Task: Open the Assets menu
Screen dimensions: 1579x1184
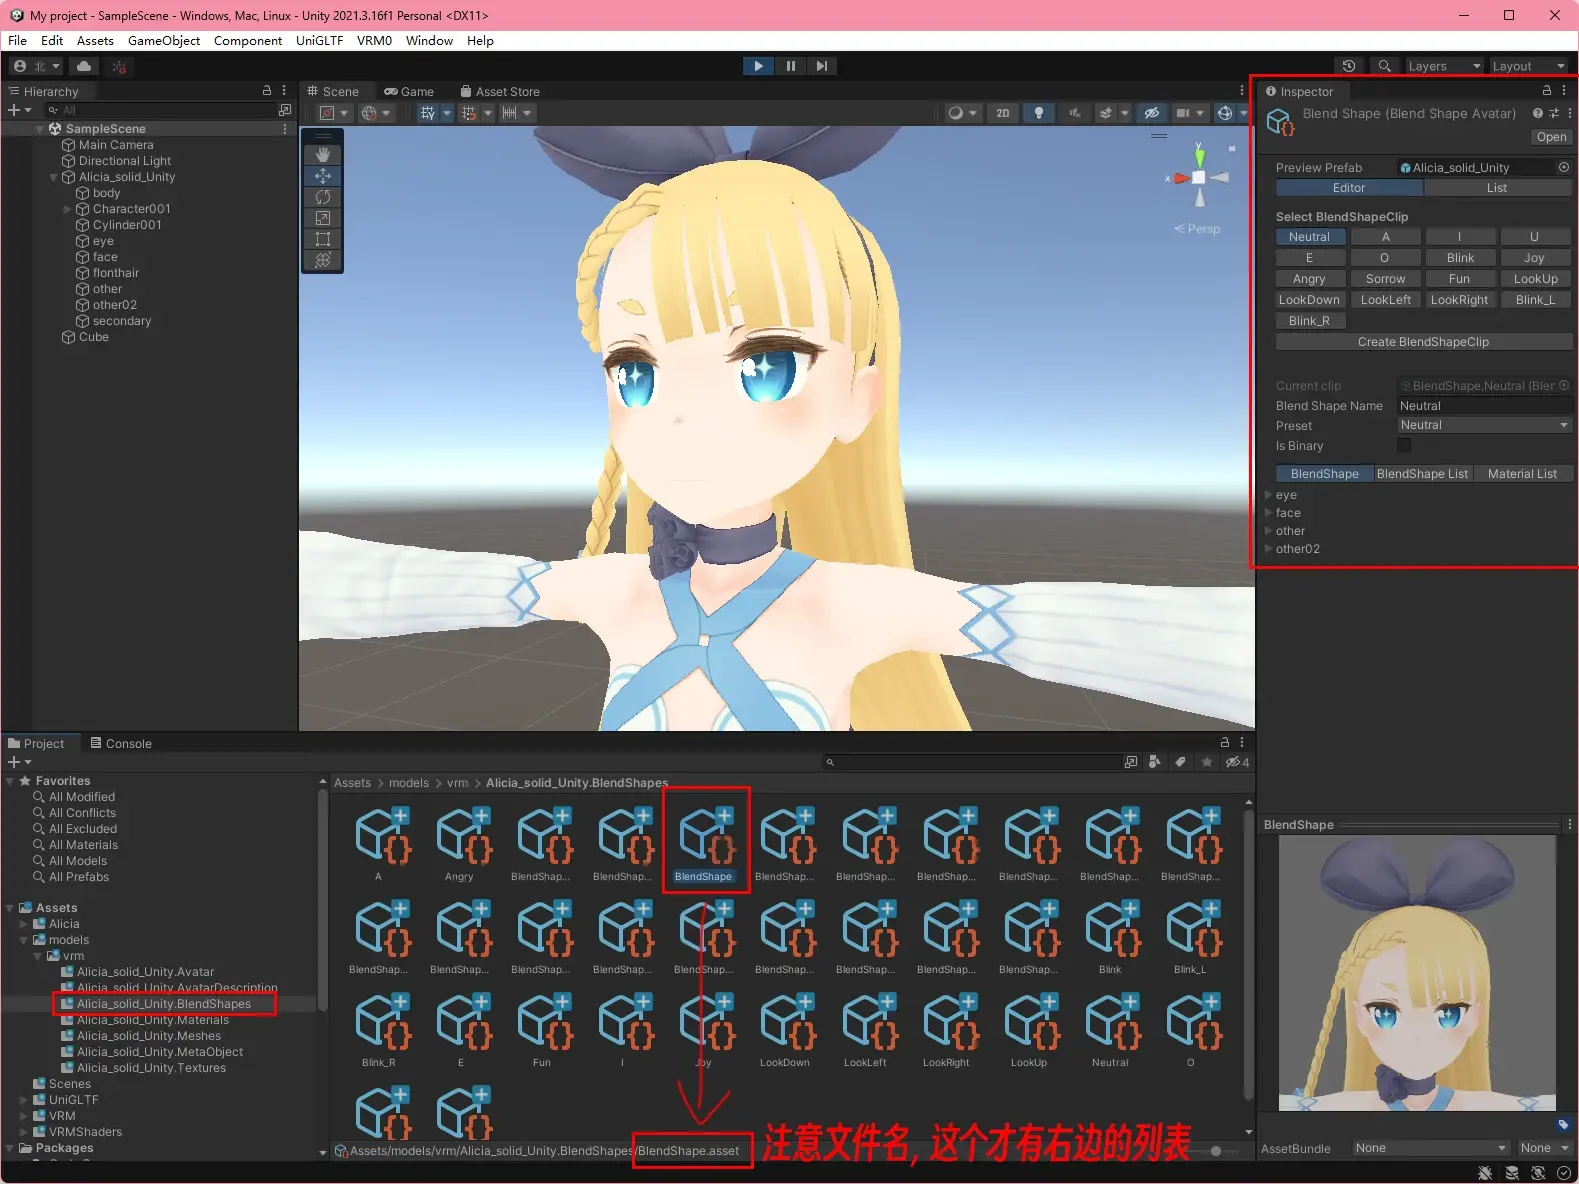Action: [95, 41]
